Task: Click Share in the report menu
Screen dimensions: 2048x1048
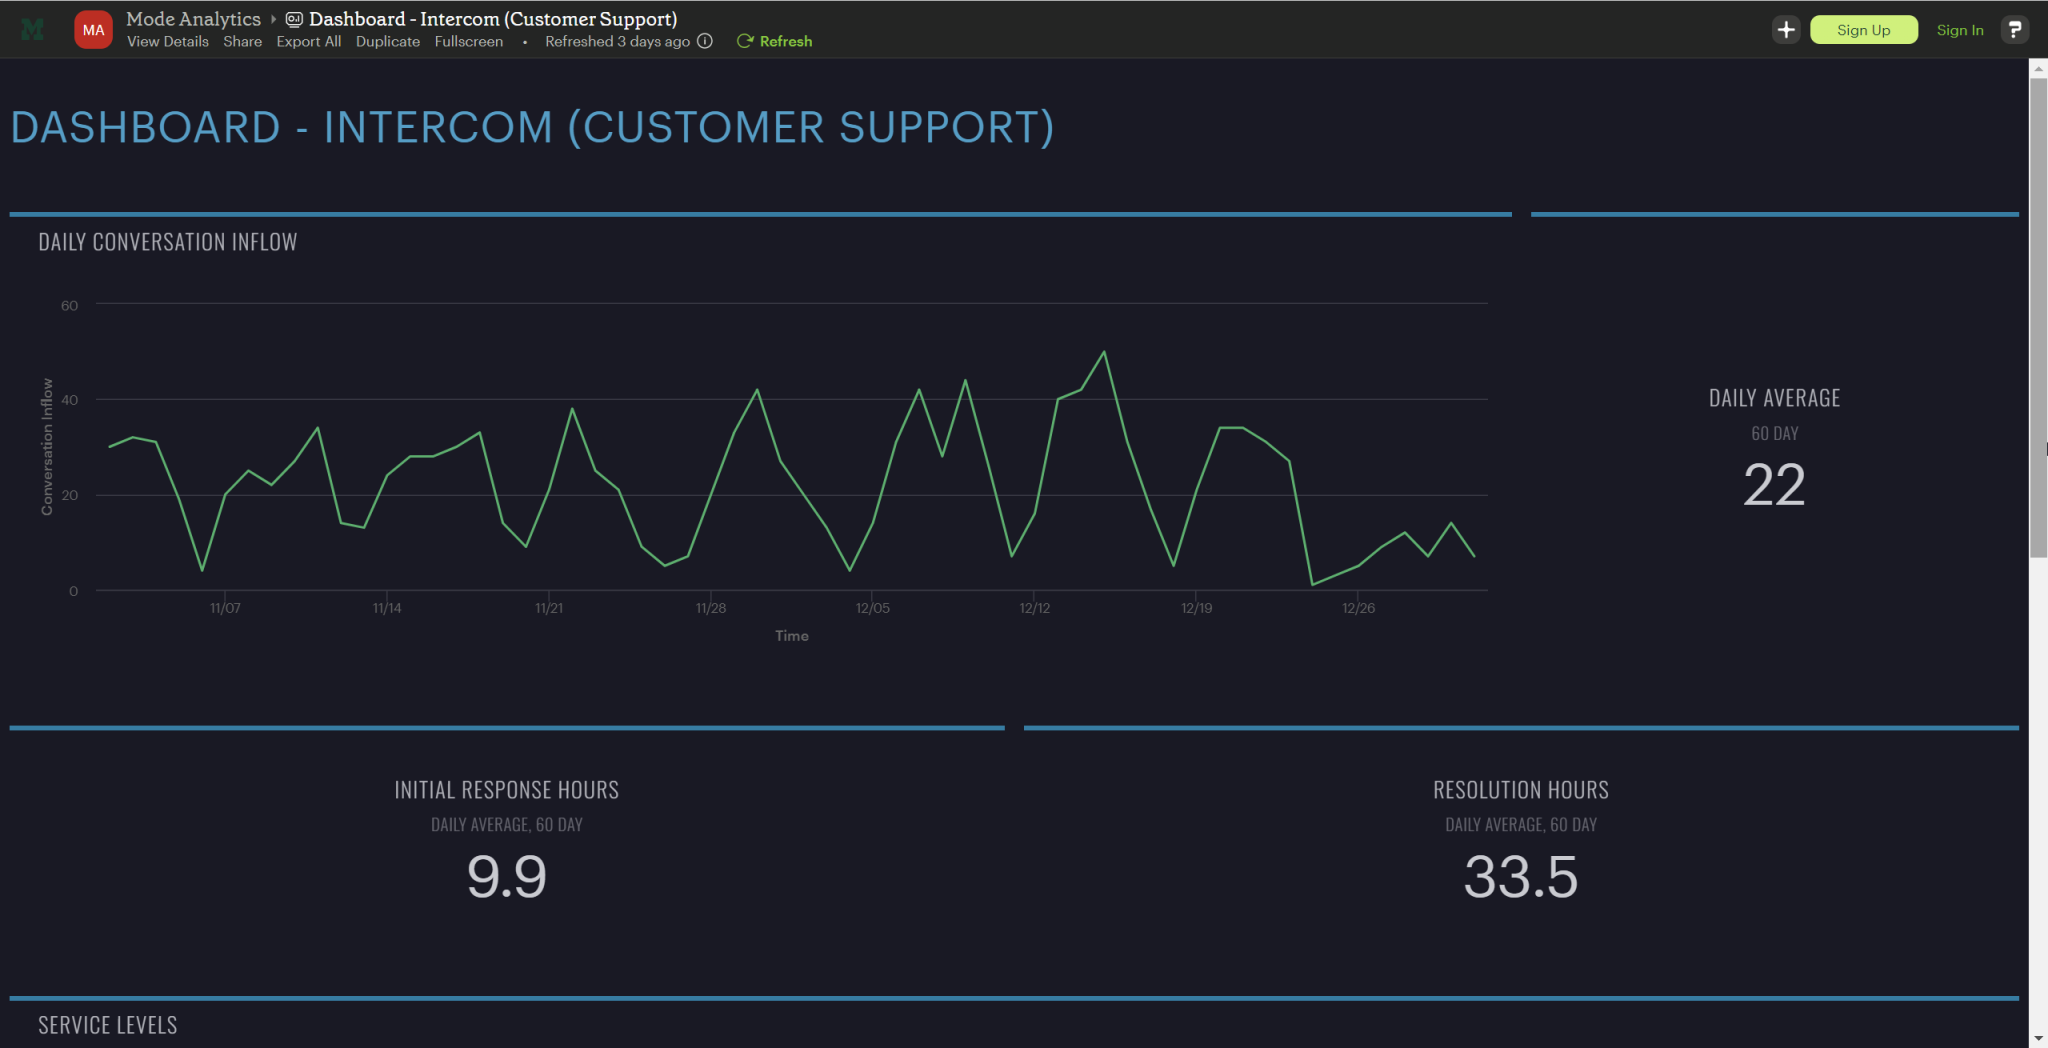Action: pos(242,41)
